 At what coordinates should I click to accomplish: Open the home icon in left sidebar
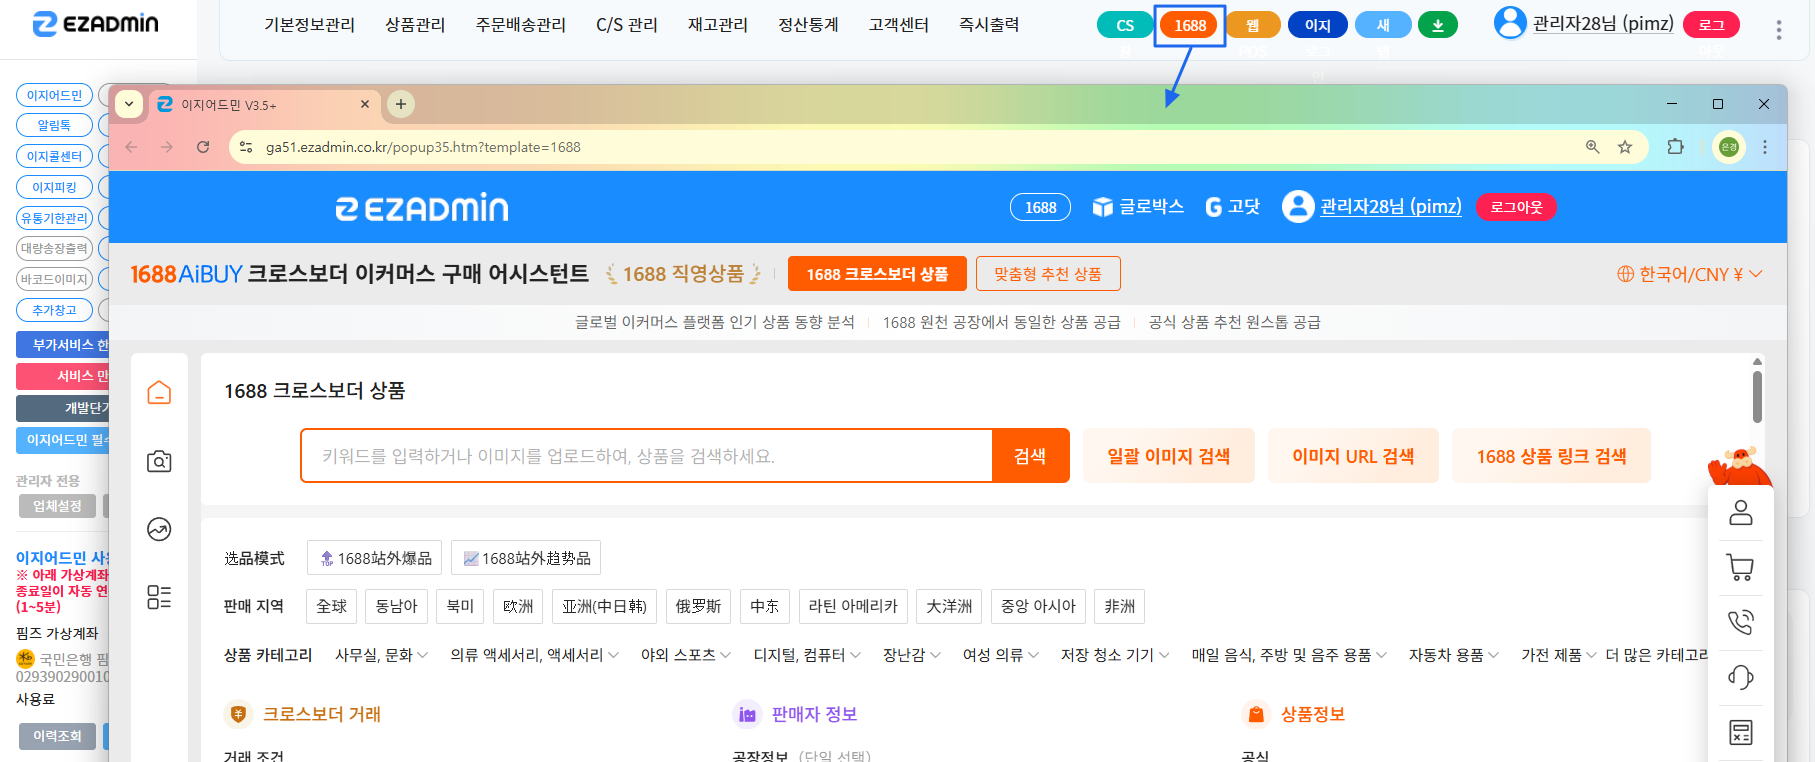[x=159, y=392]
